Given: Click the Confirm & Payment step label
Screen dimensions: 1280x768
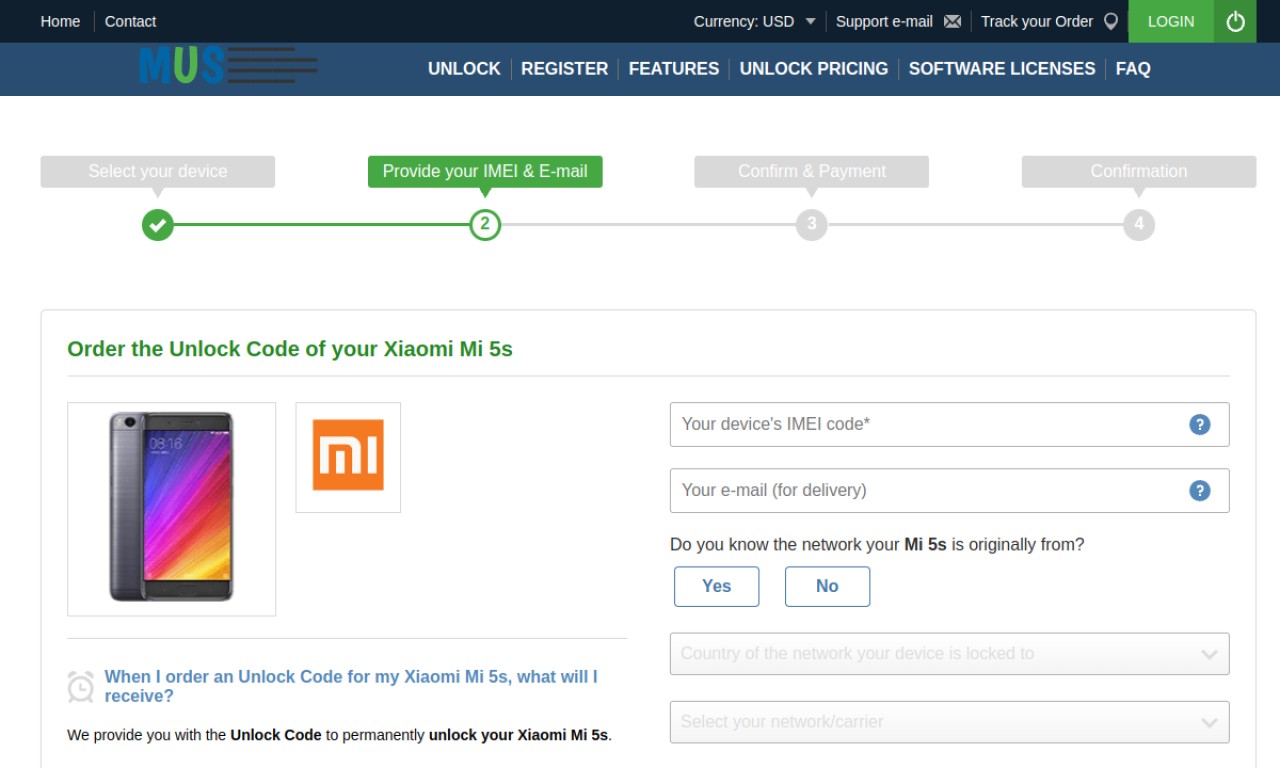Looking at the screenshot, I should click(812, 171).
